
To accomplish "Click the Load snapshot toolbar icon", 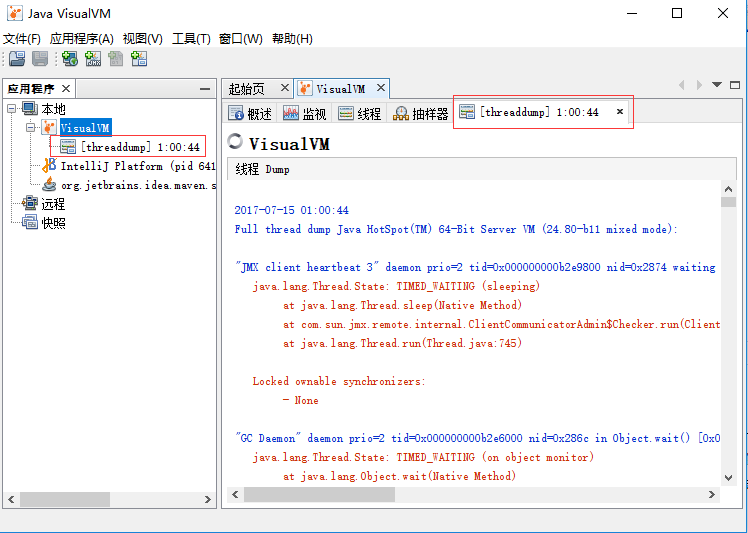I will [17, 59].
